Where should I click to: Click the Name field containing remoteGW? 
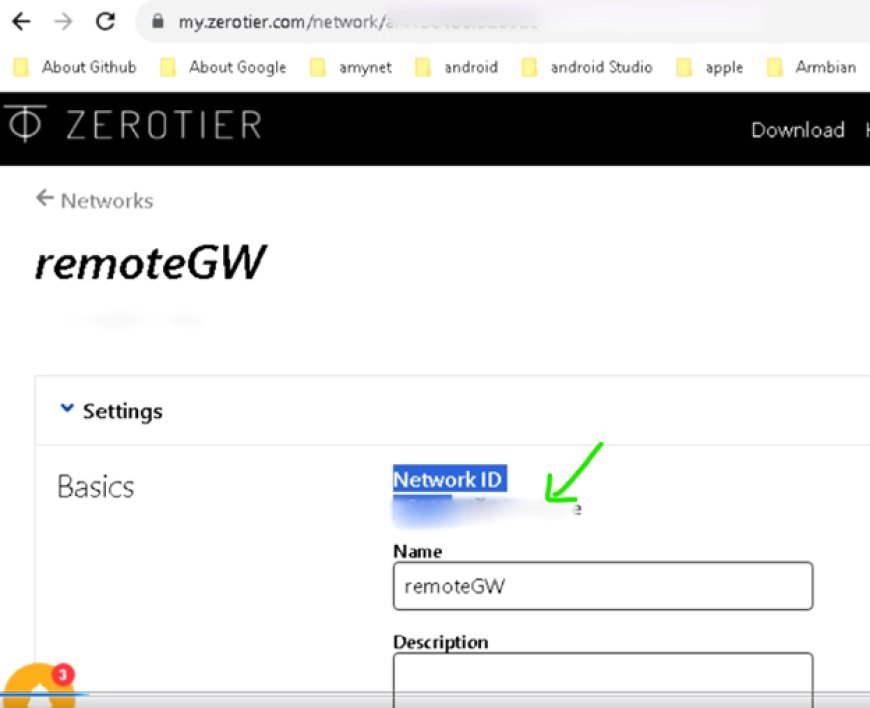[x=603, y=586]
